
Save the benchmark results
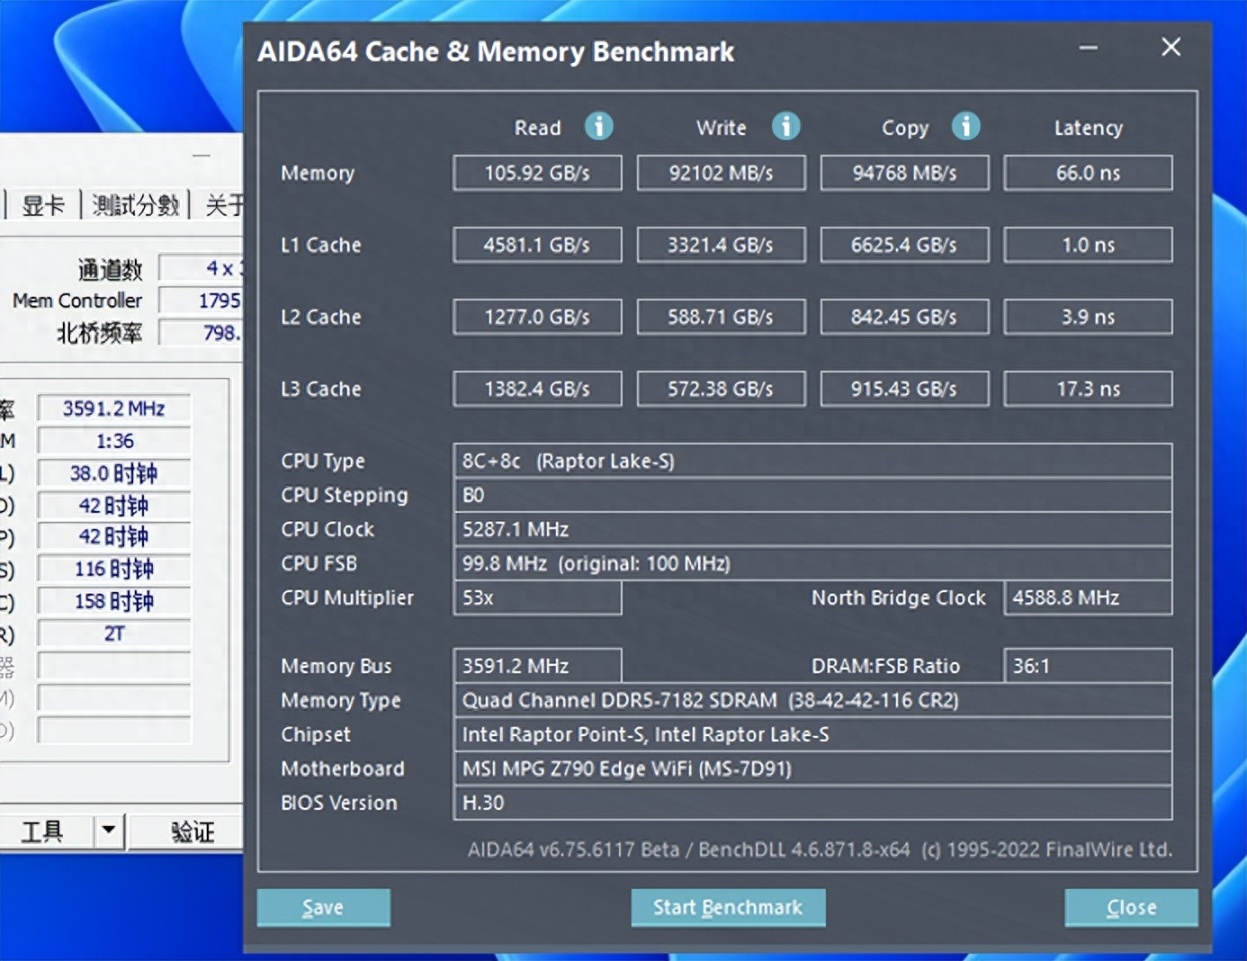pos(323,907)
